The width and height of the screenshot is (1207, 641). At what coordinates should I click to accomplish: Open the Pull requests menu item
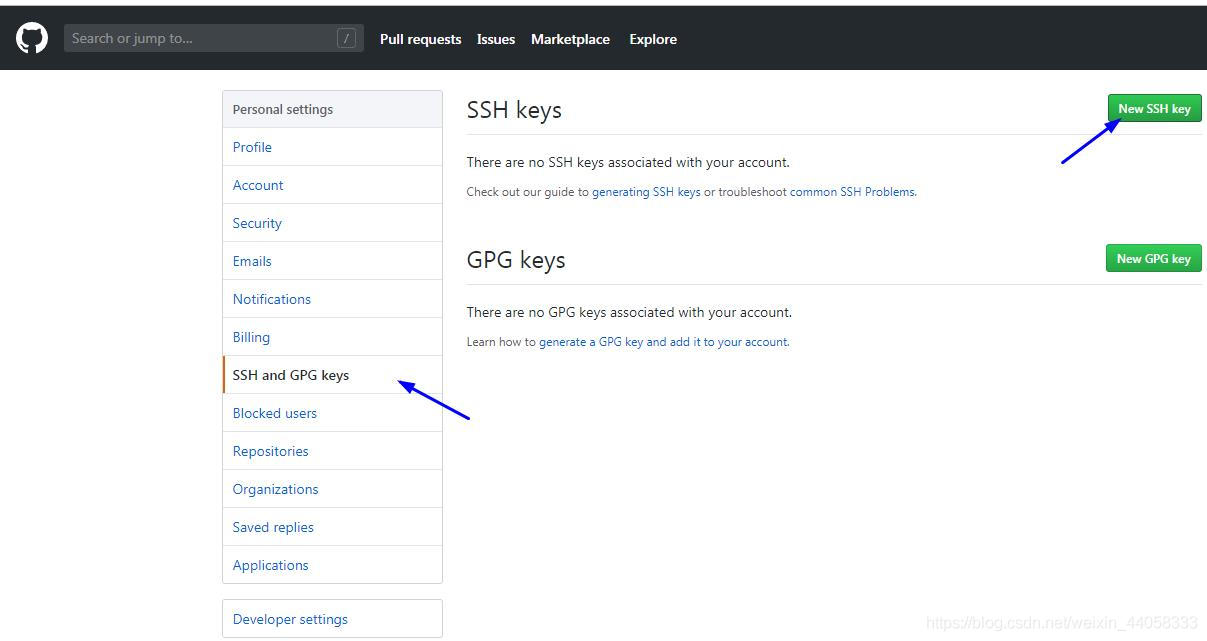tap(420, 39)
